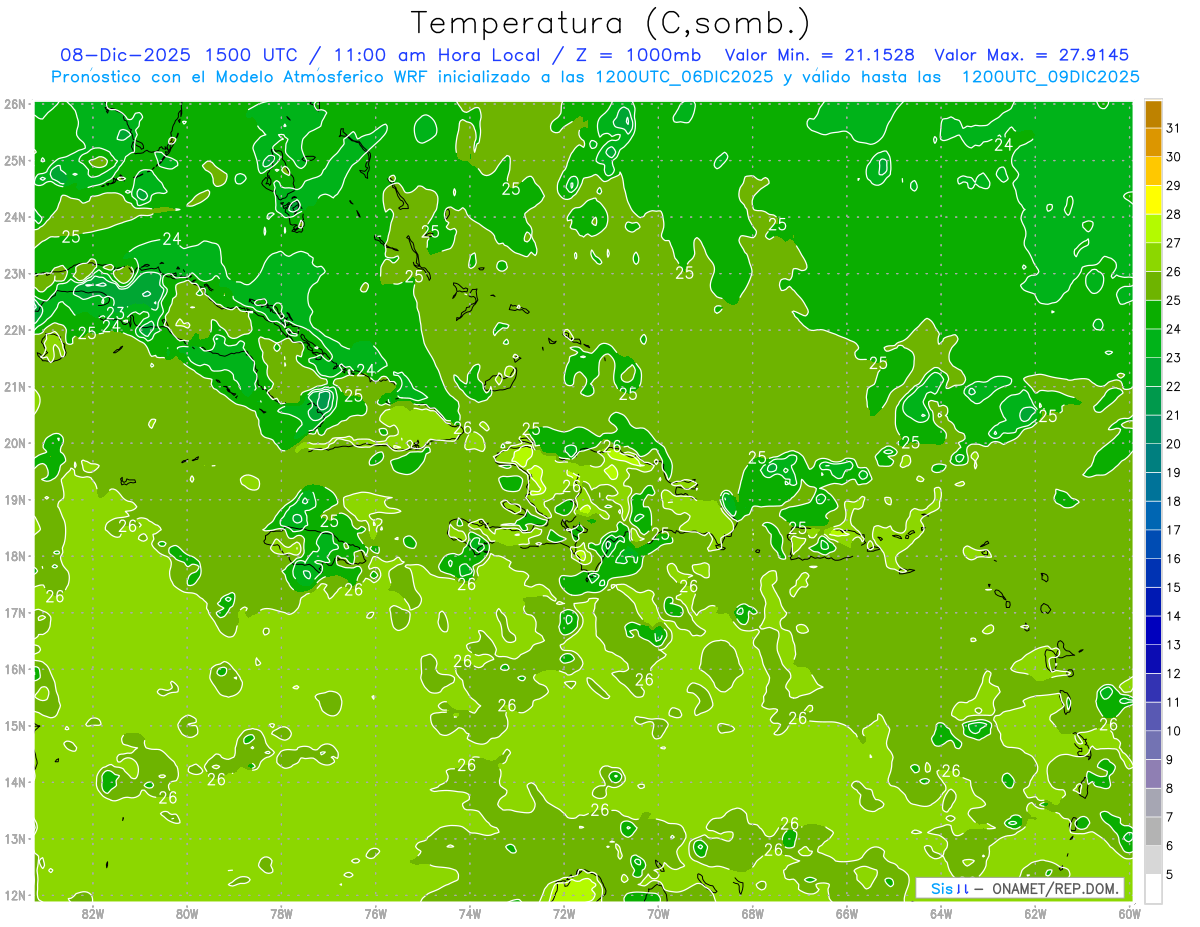Click latitude axis label 13N

[14, 839]
